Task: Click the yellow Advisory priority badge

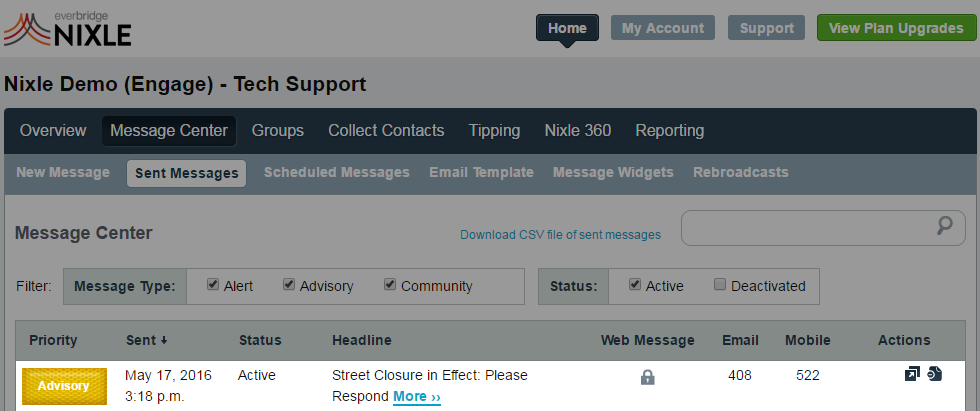Action: [x=64, y=386]
